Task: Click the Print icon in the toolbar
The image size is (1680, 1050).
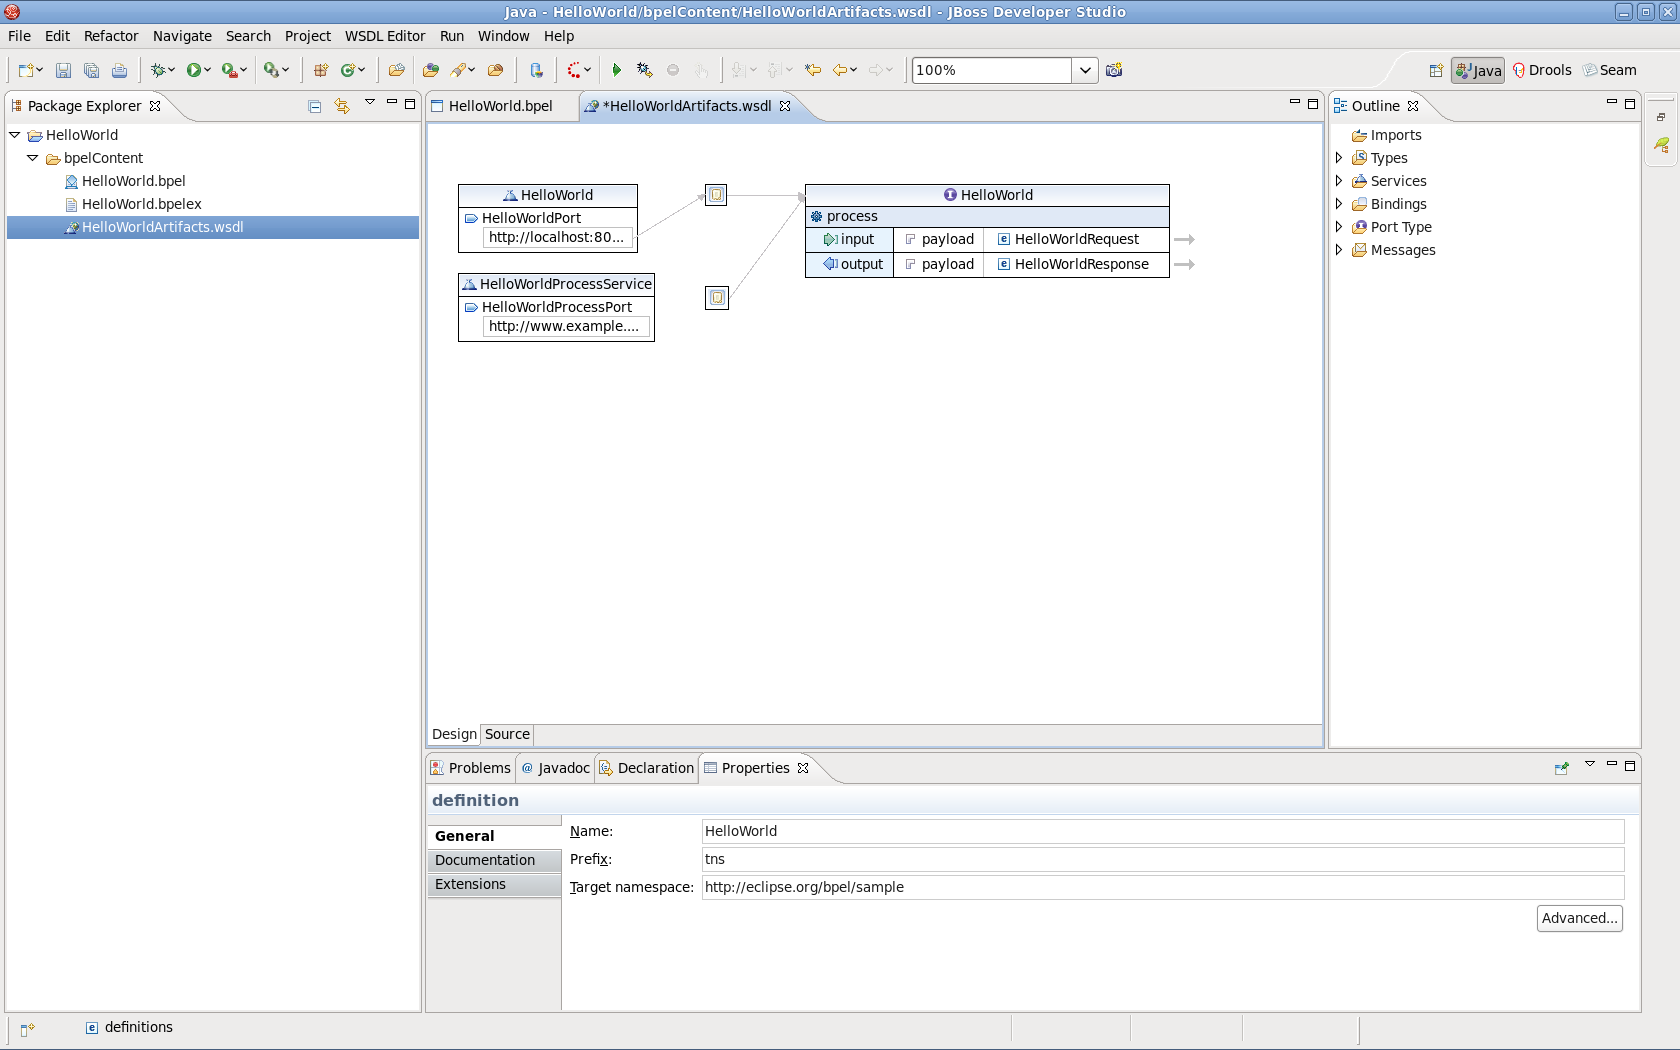Action: click(x=120, y=70)
